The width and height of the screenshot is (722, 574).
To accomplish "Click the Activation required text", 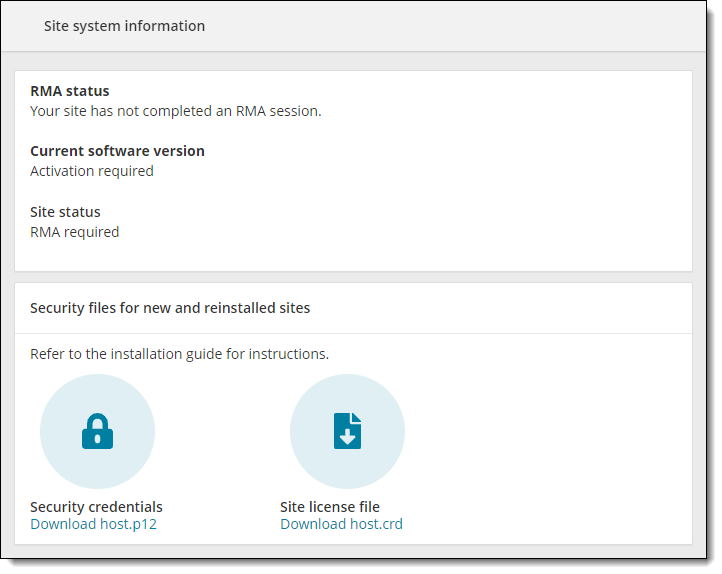I will coord(92,171).
